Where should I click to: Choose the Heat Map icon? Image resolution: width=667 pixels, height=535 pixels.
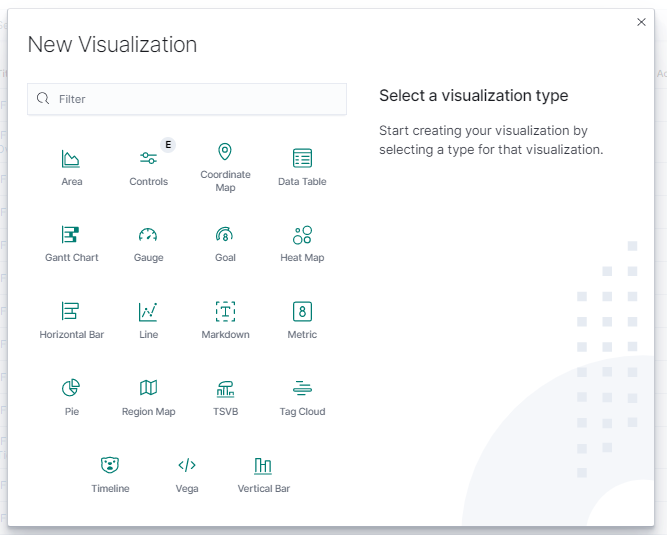(302, 235)
